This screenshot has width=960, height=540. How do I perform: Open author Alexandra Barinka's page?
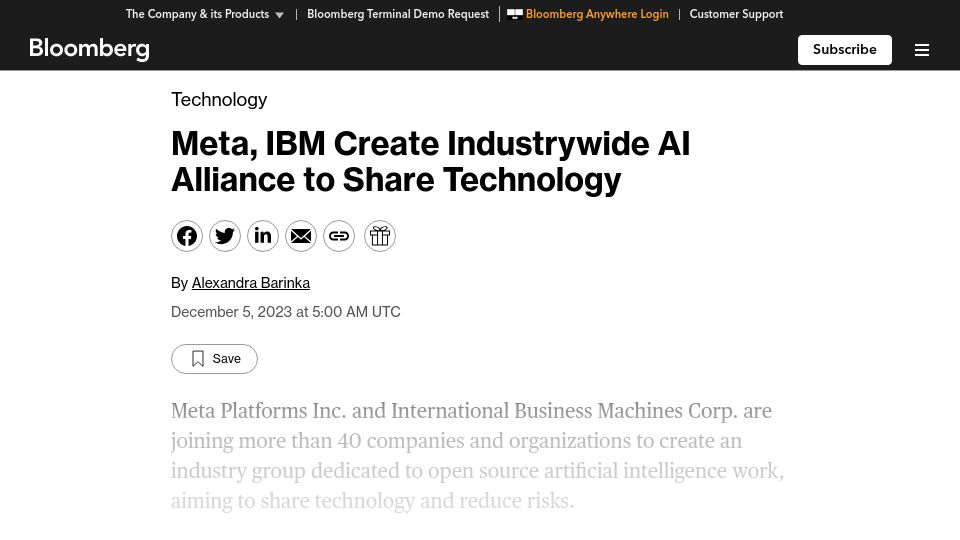pos(250,283)
